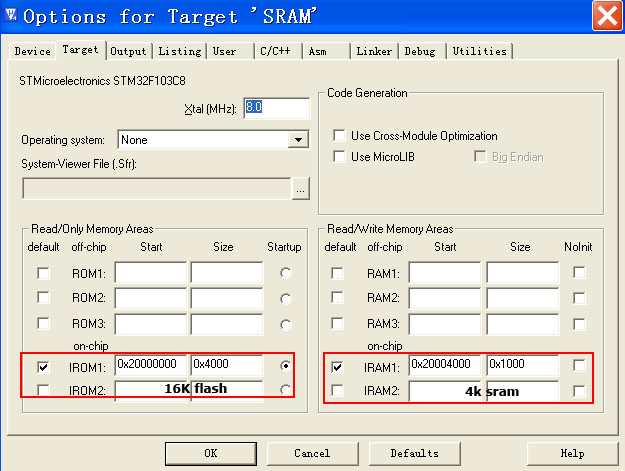
Task: Check the NoInit box for IRAM1
Action: point(579,366)
